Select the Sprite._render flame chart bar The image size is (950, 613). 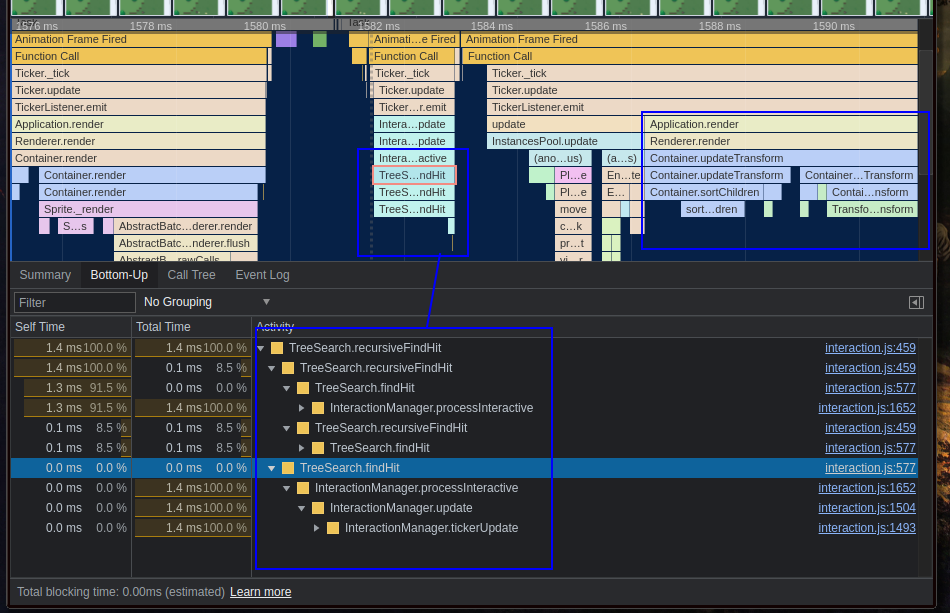coord(148,209)
